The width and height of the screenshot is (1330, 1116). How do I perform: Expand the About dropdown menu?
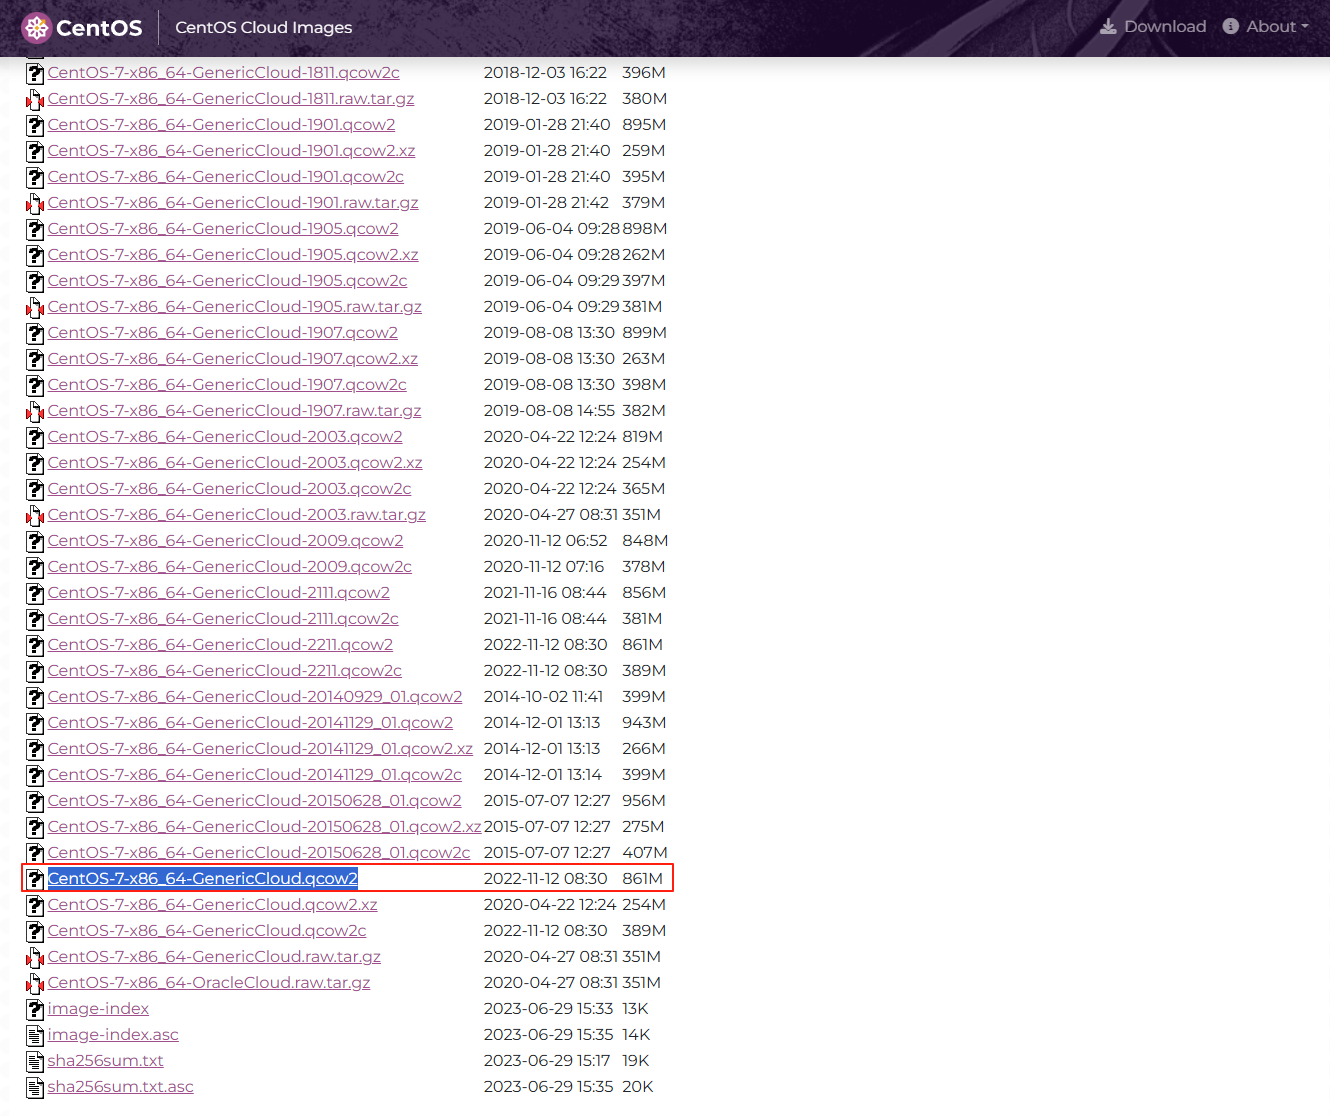pos(1276,27)
